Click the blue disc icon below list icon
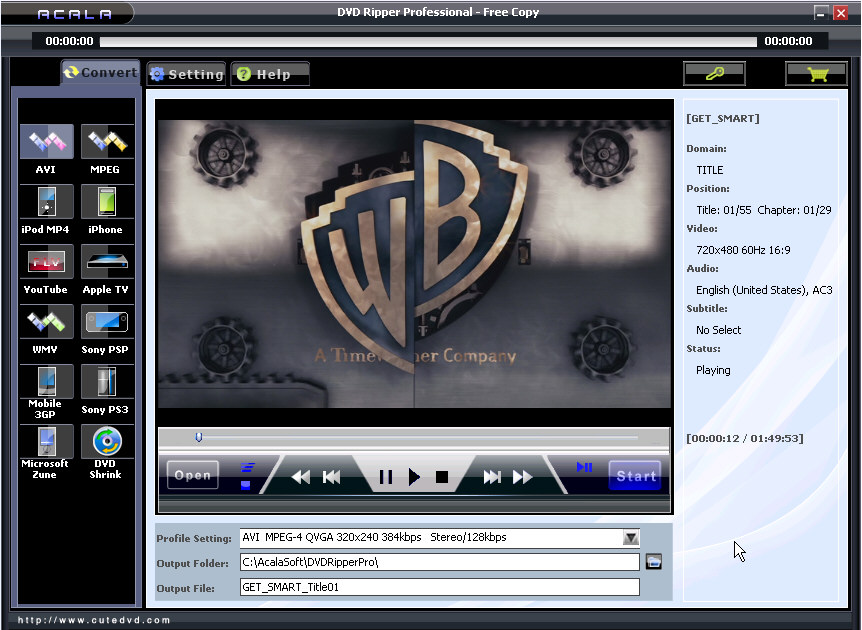Viewport: 862px width, 630px height. 246,485
